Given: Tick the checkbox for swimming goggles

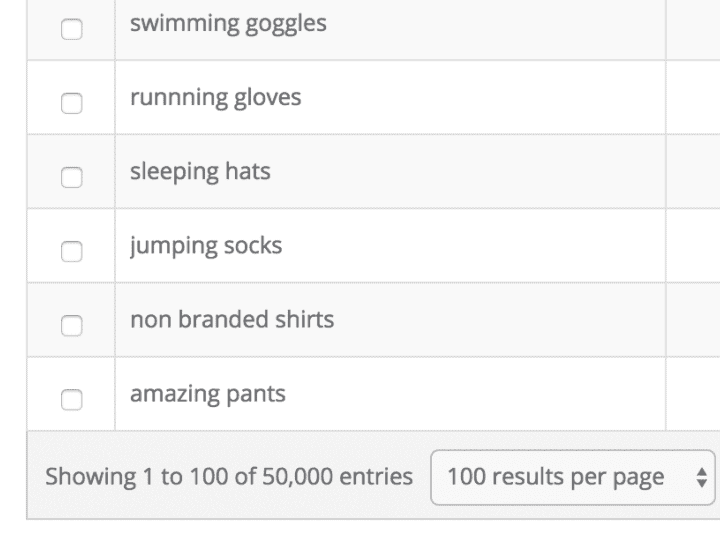Looking at the screenshot, I should 71,30.
